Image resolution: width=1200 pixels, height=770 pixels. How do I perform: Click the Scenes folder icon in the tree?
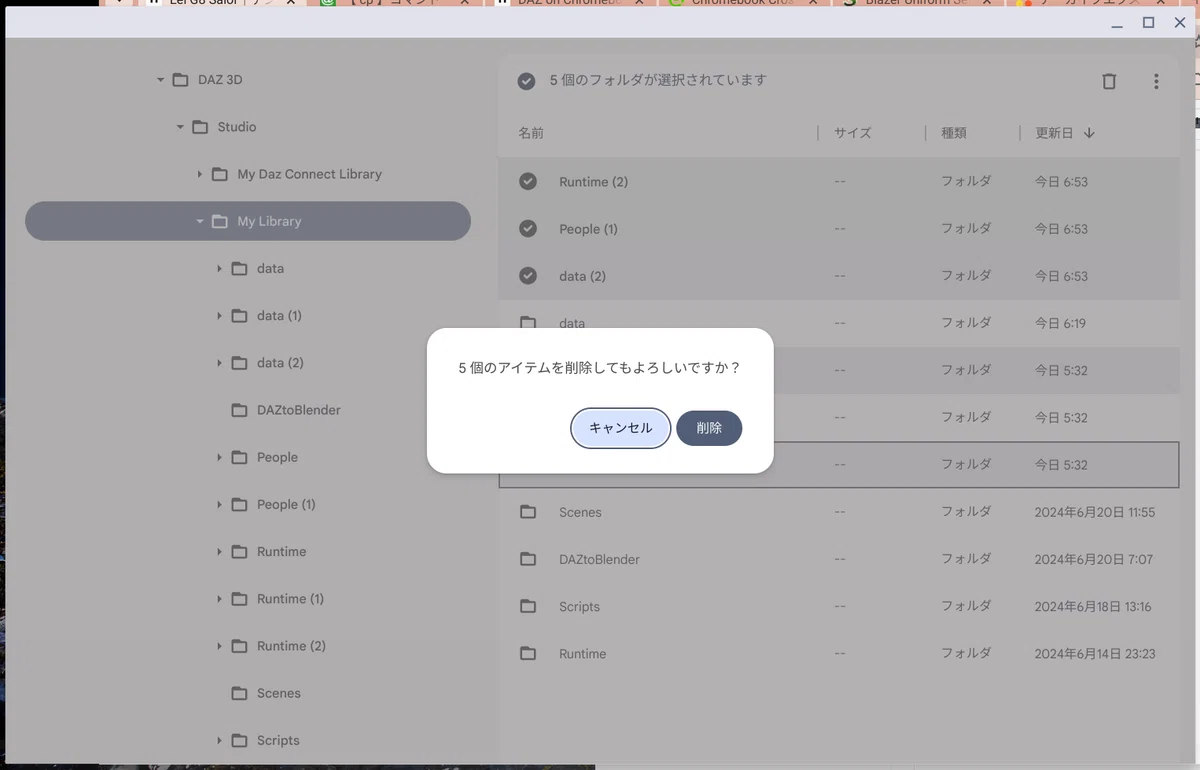pos(239,693)
